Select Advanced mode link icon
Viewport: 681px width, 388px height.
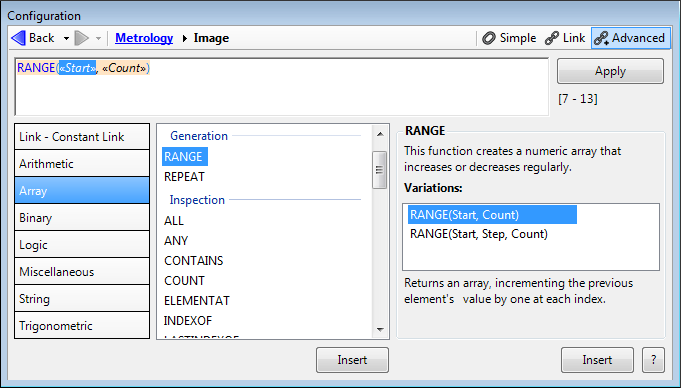(602, 38)
